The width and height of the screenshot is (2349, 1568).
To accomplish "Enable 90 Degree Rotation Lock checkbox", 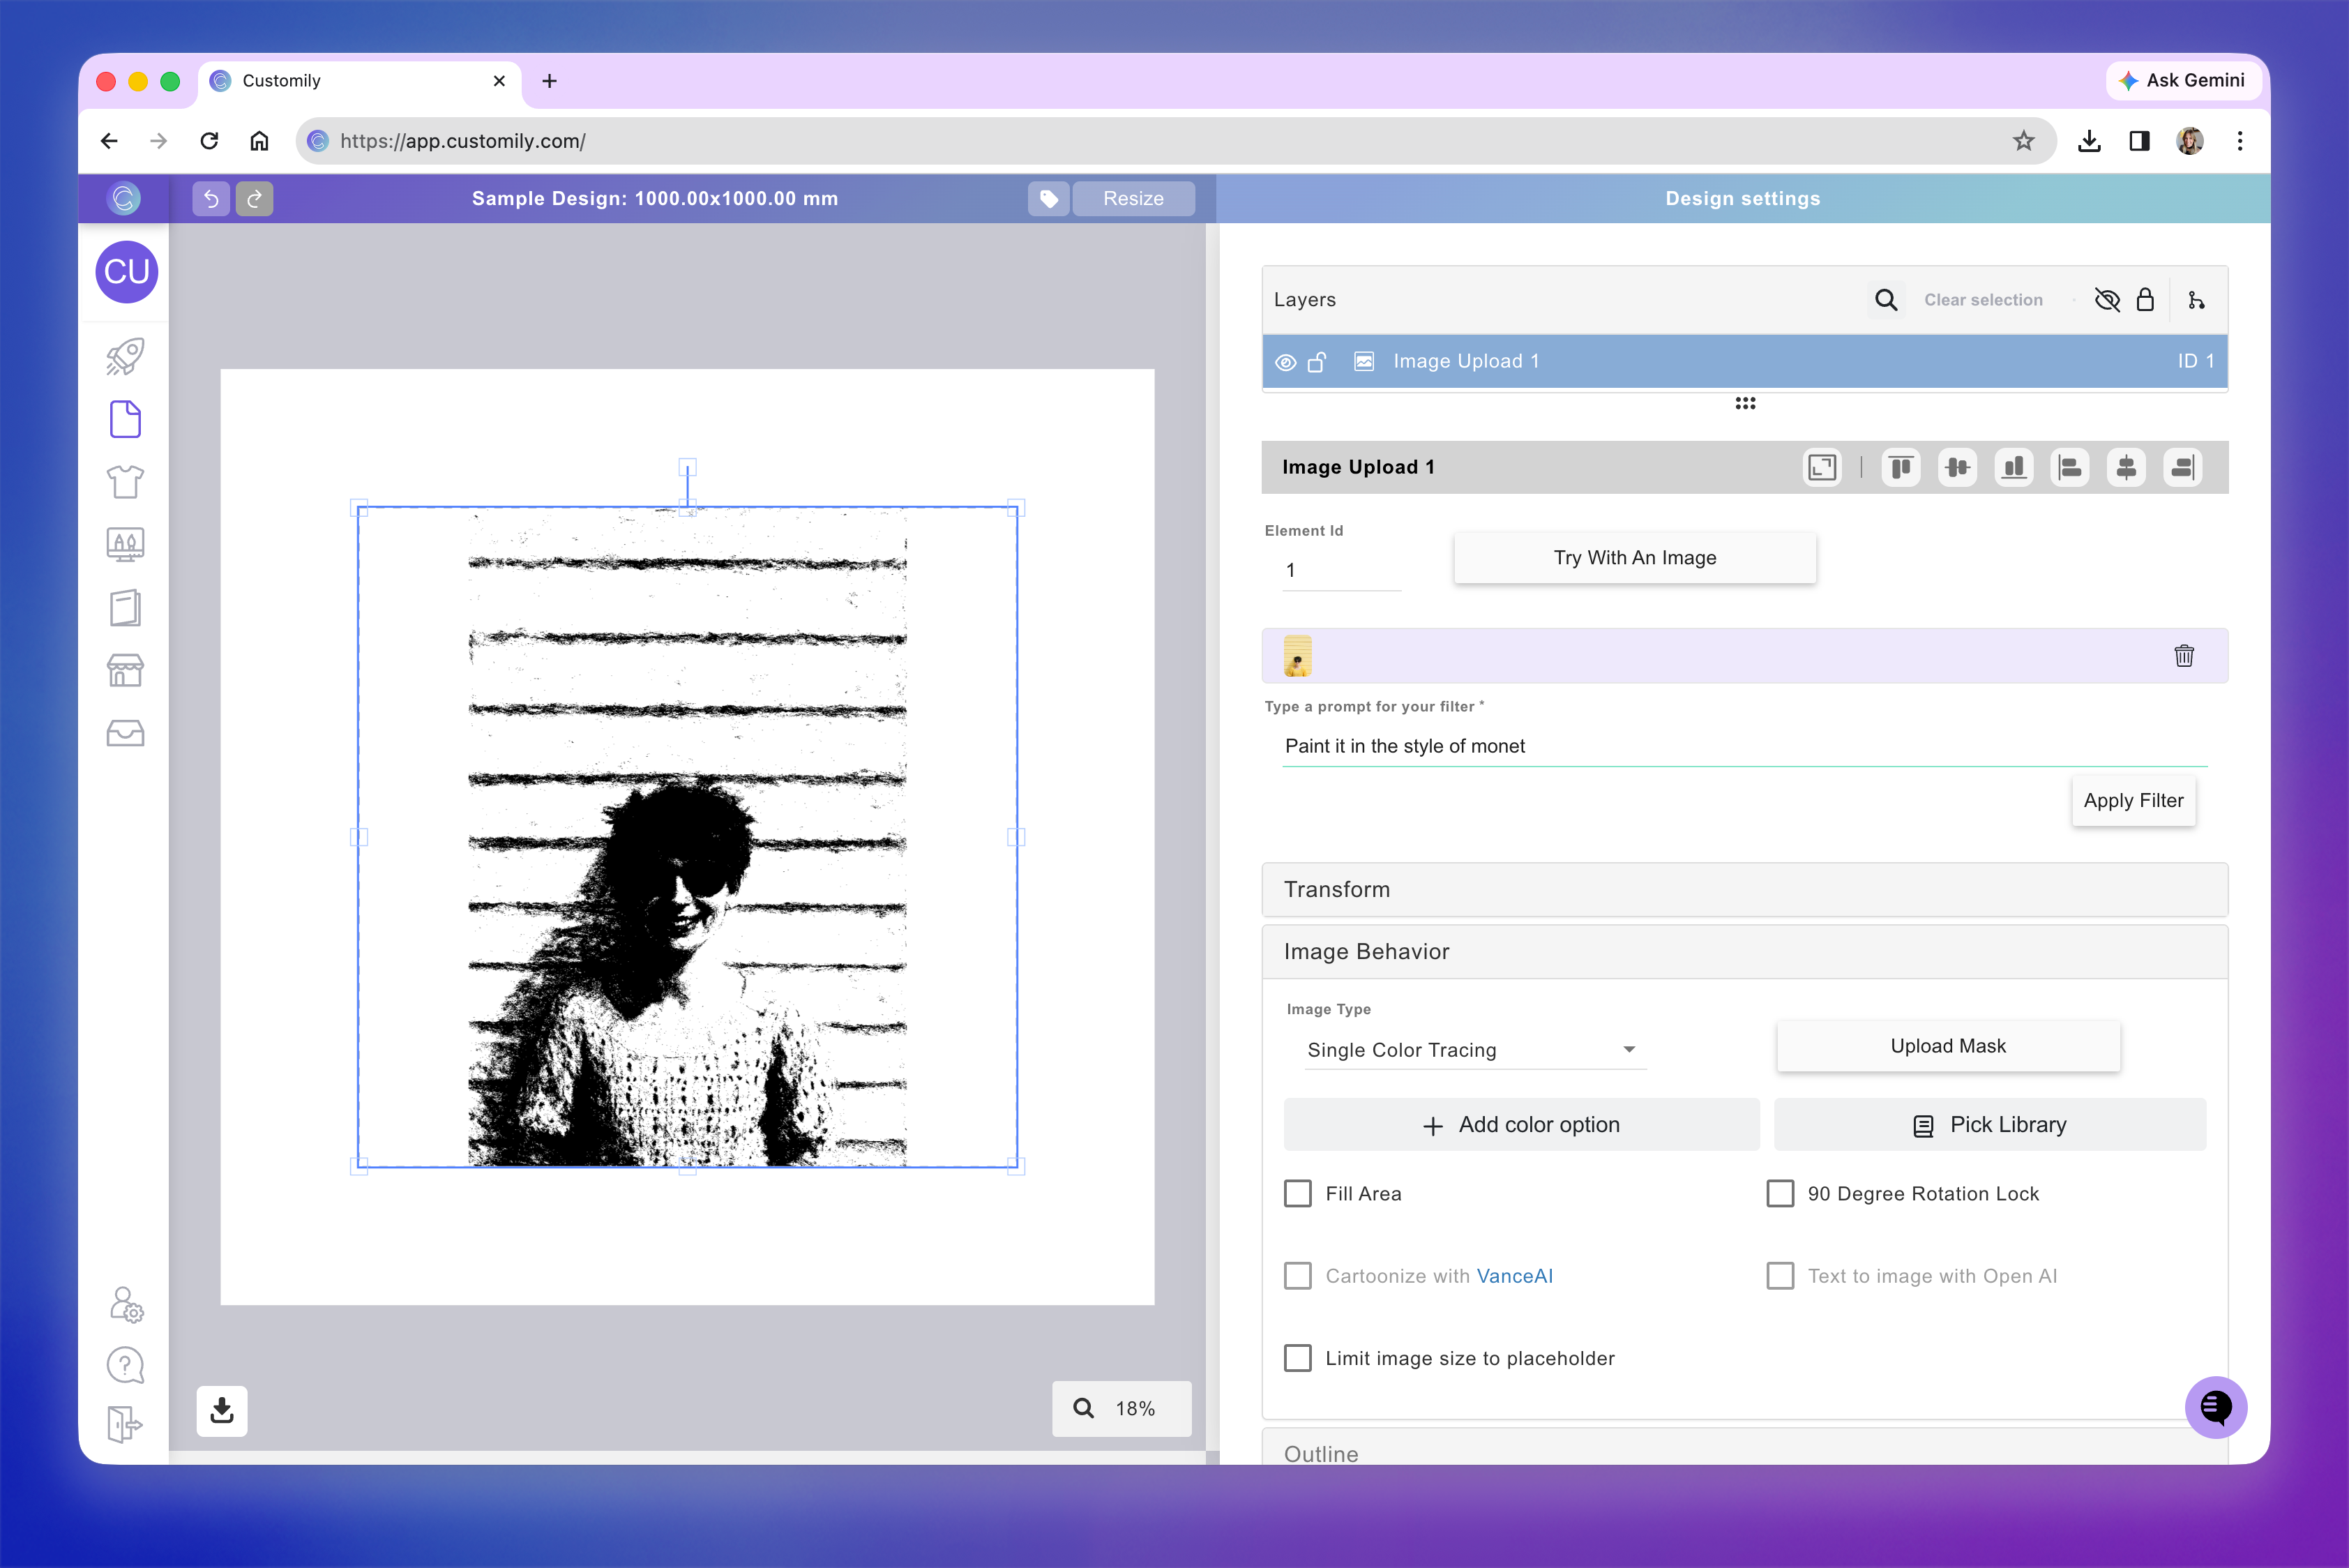I will click(x=1780, y=1194).
